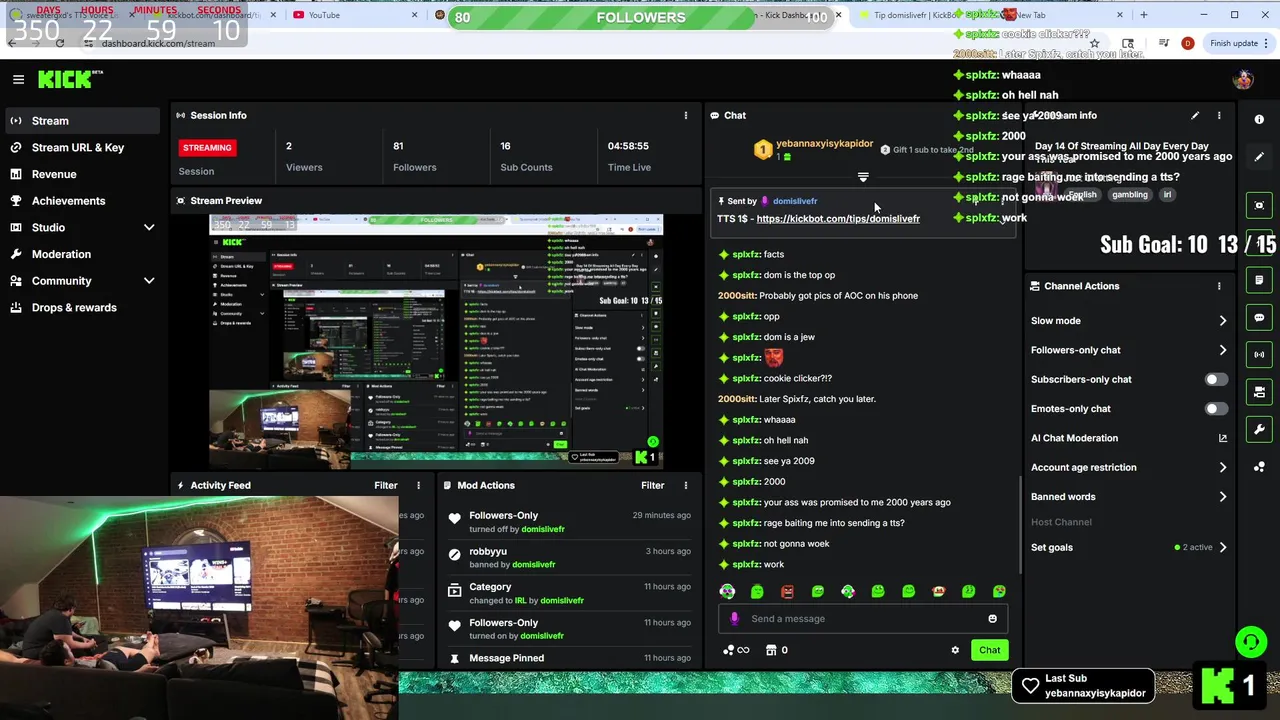Click the wrench icon in right rail
The height and width of the screenshot is (720, 1280).
[1259, 429]
